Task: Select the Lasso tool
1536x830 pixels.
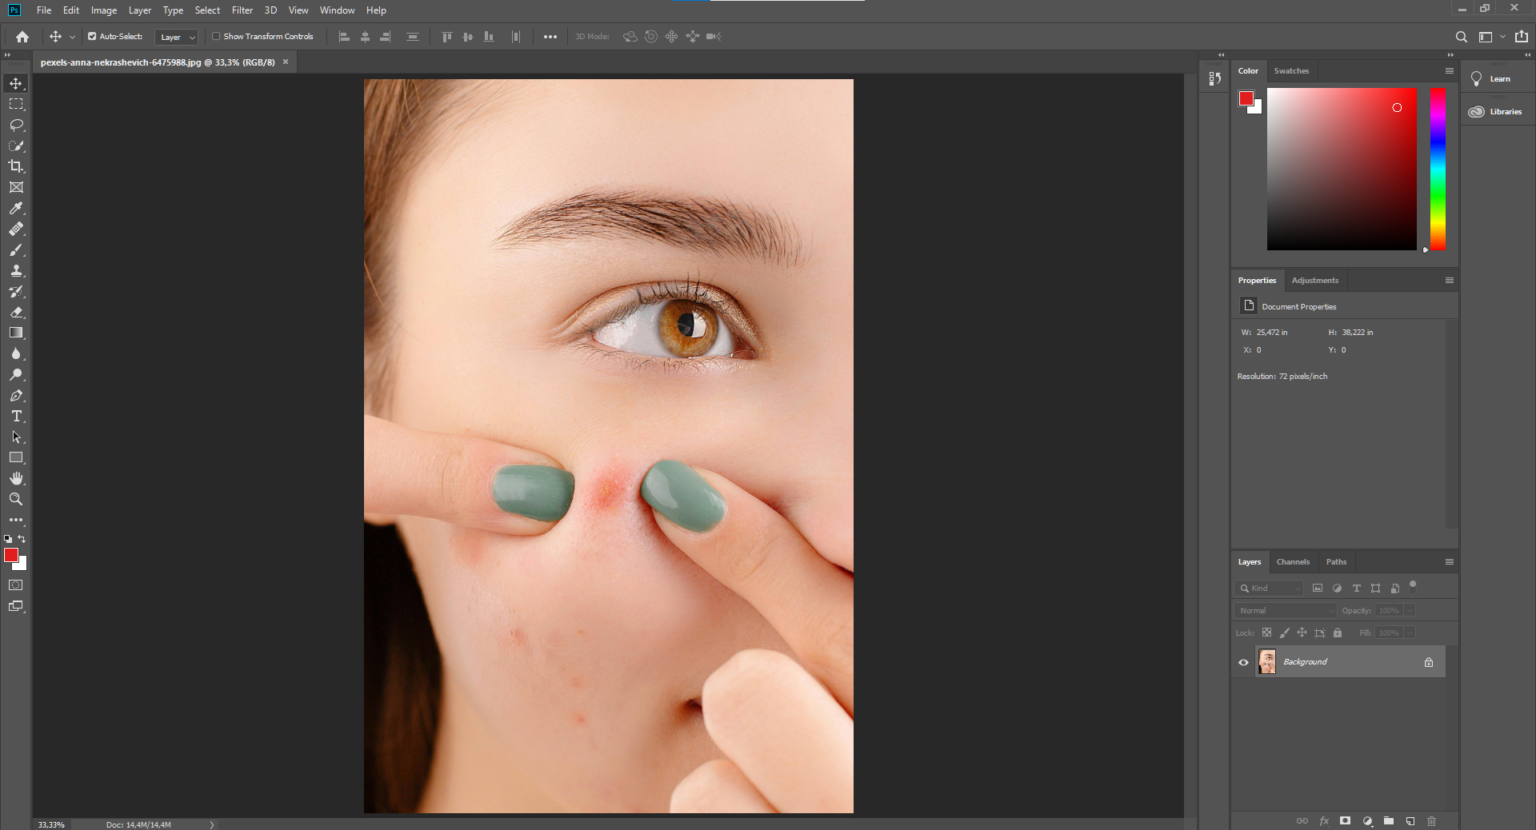Action: (x=16, y=125)
